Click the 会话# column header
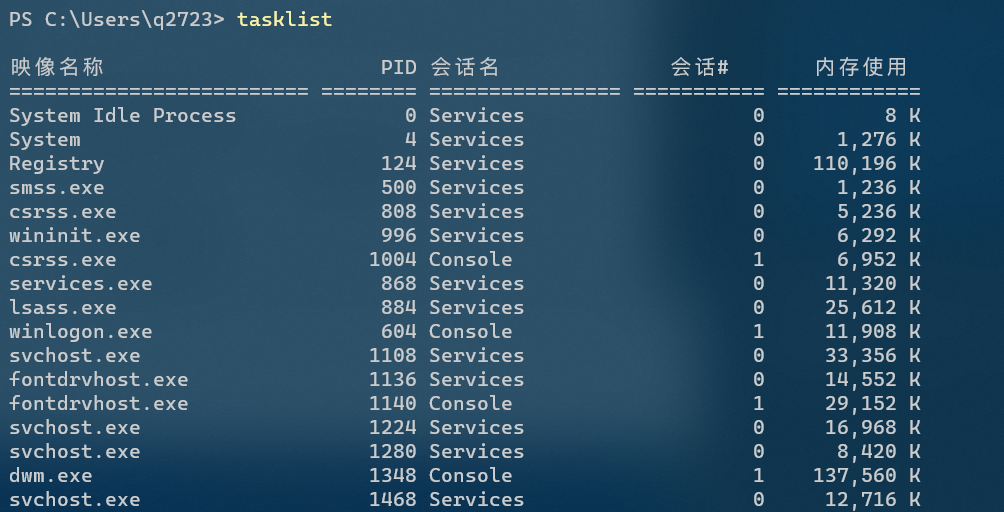 pyautogui.click(x=699, y=67)
